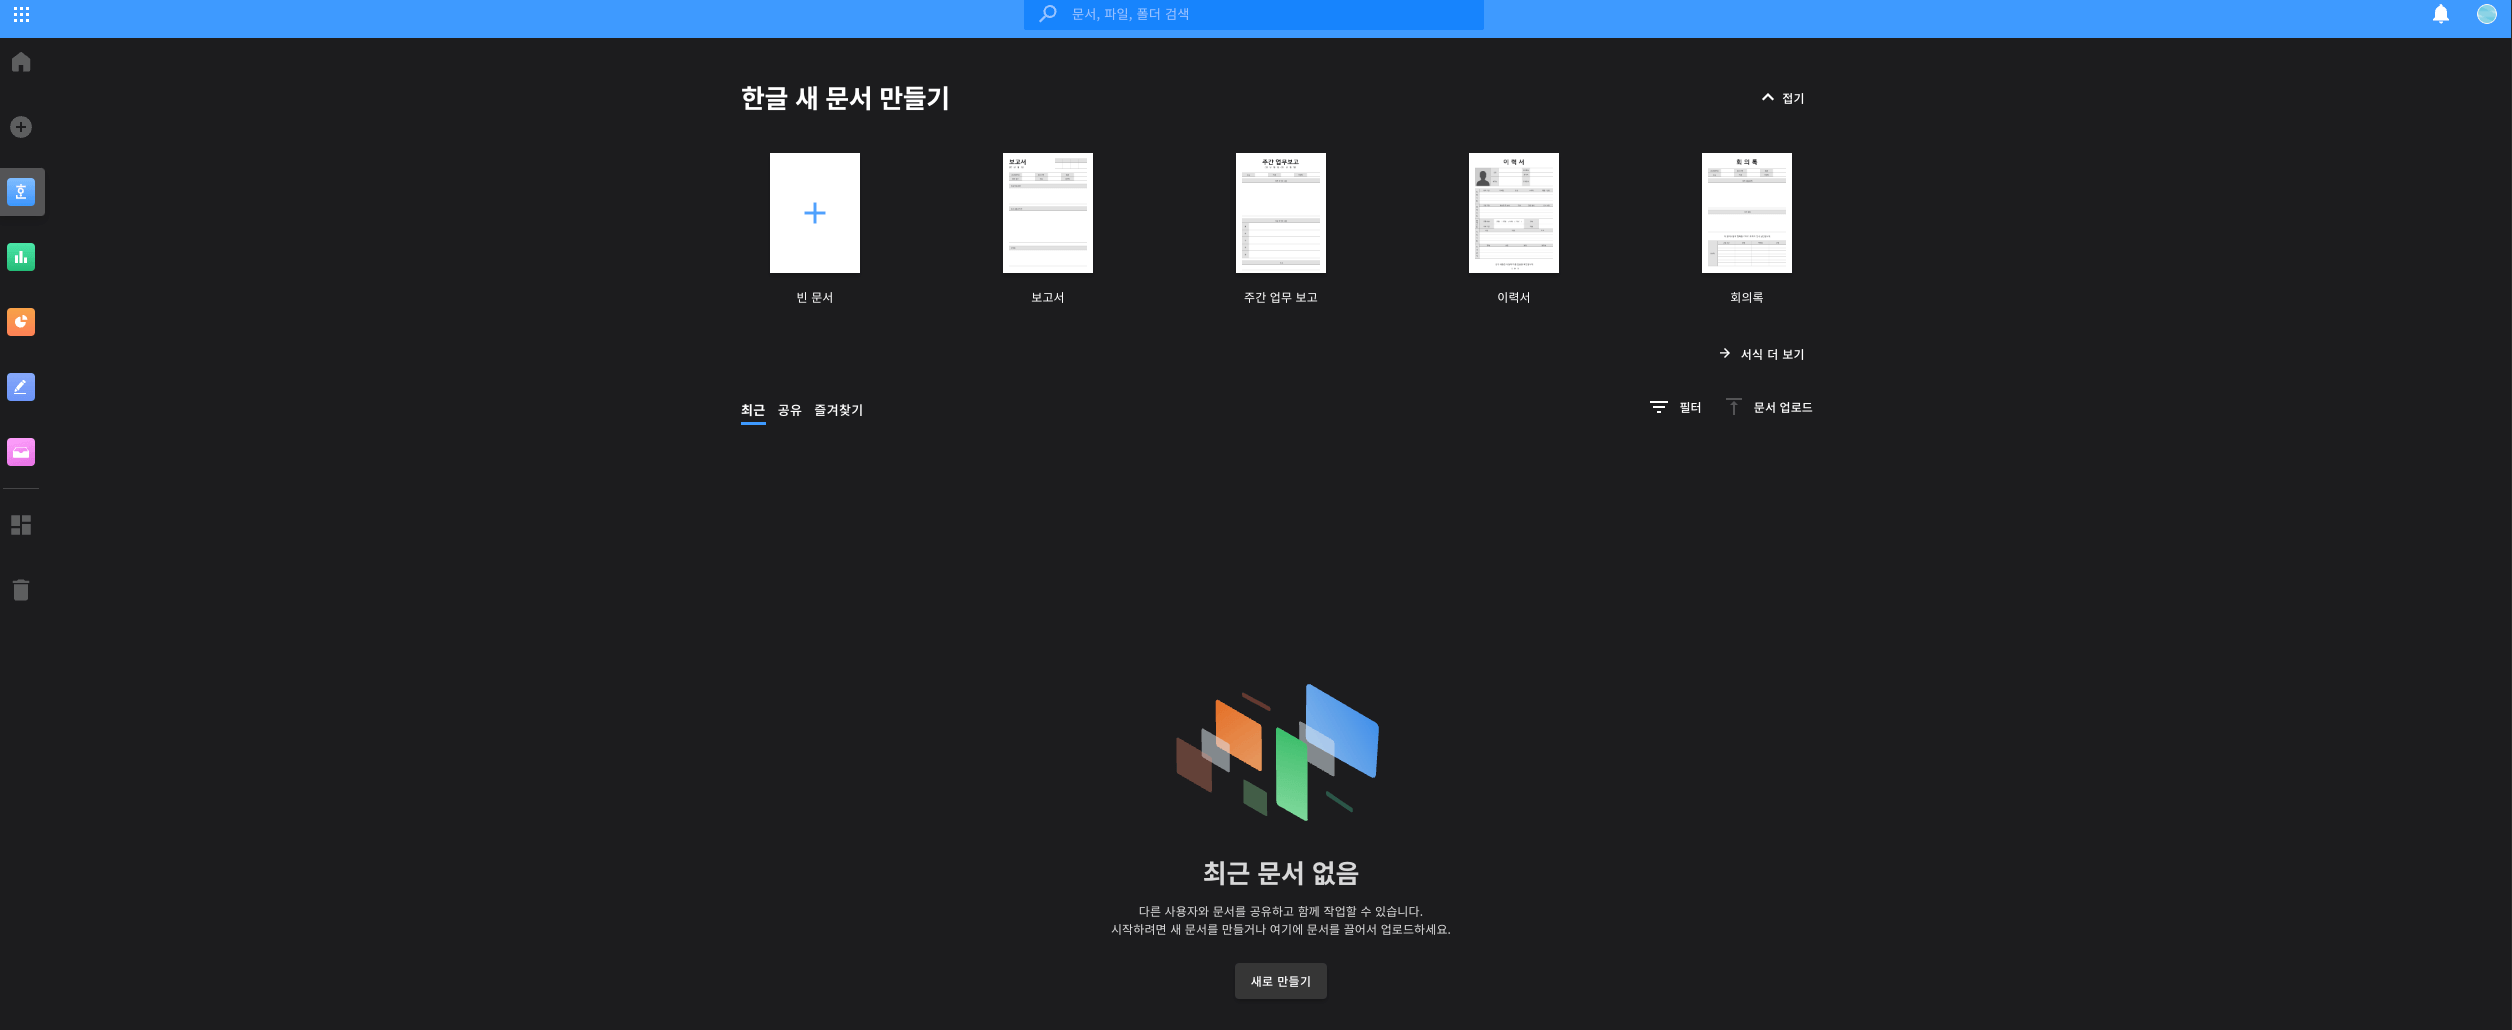The image size is (2512, 1030).
Task: Click 서식 더 보기 to see more templates
Action: click(1762, 353)
